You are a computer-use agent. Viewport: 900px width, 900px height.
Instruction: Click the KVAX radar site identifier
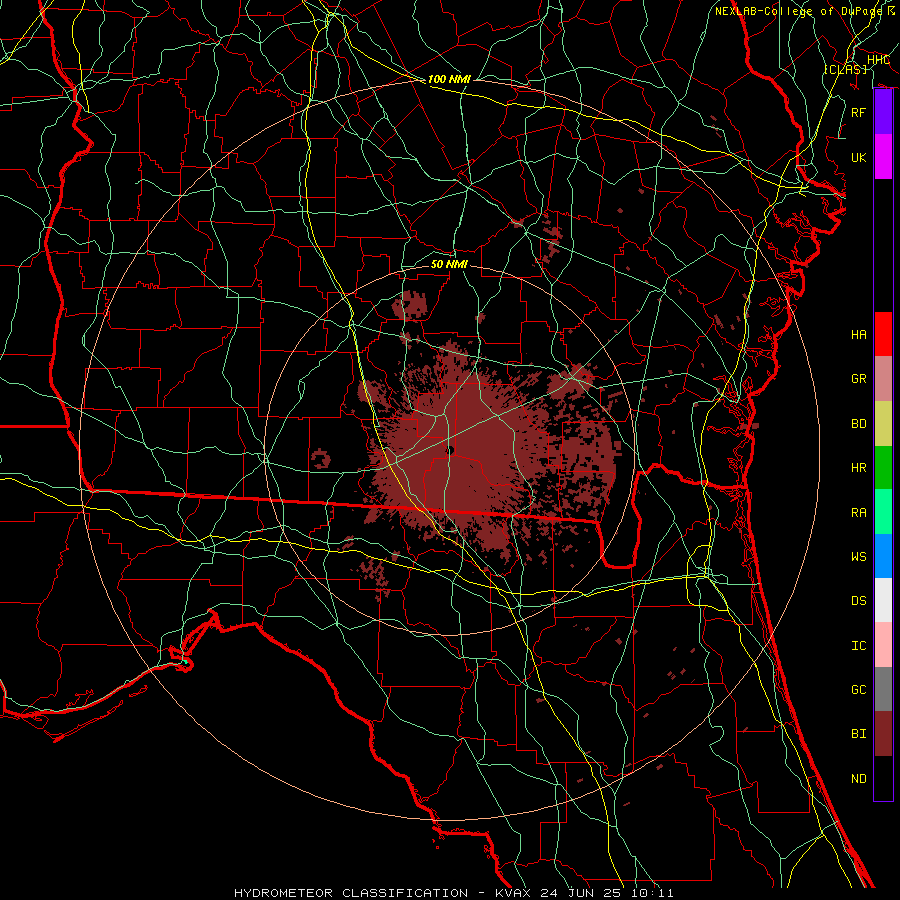[x=515, y=893]
